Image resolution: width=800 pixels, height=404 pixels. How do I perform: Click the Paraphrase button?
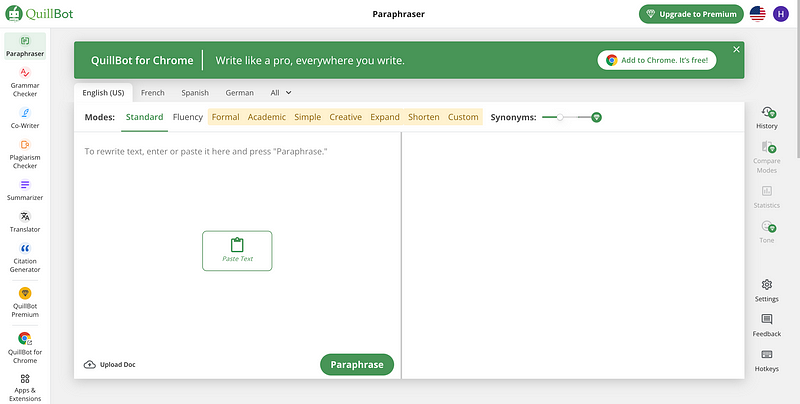357,364
